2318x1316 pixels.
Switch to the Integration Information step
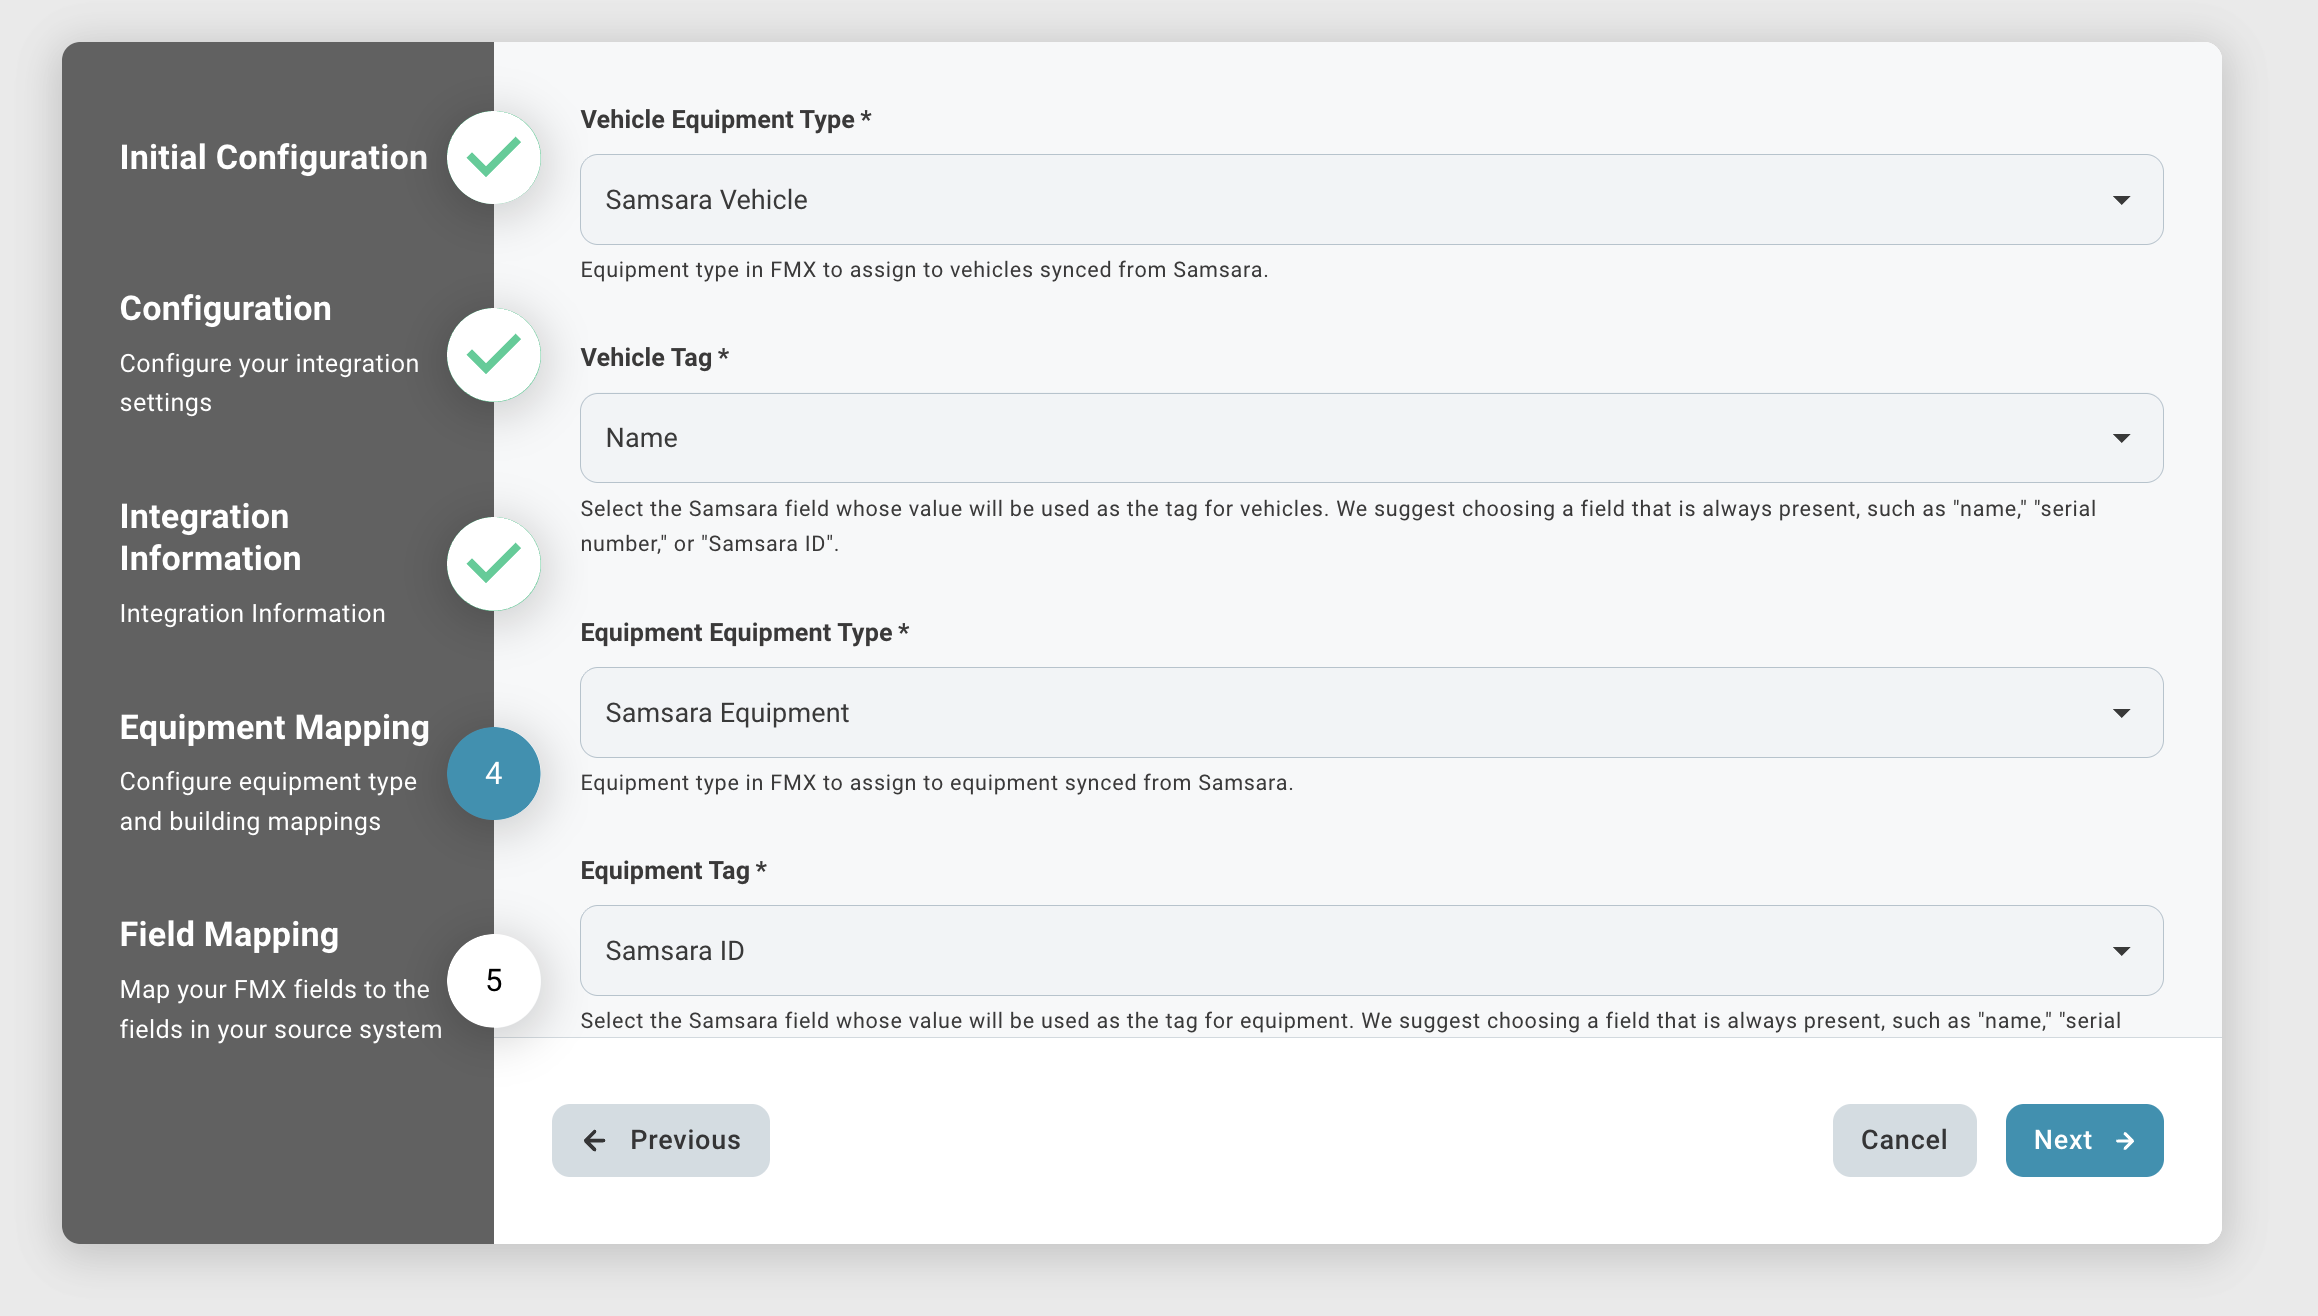210,538
